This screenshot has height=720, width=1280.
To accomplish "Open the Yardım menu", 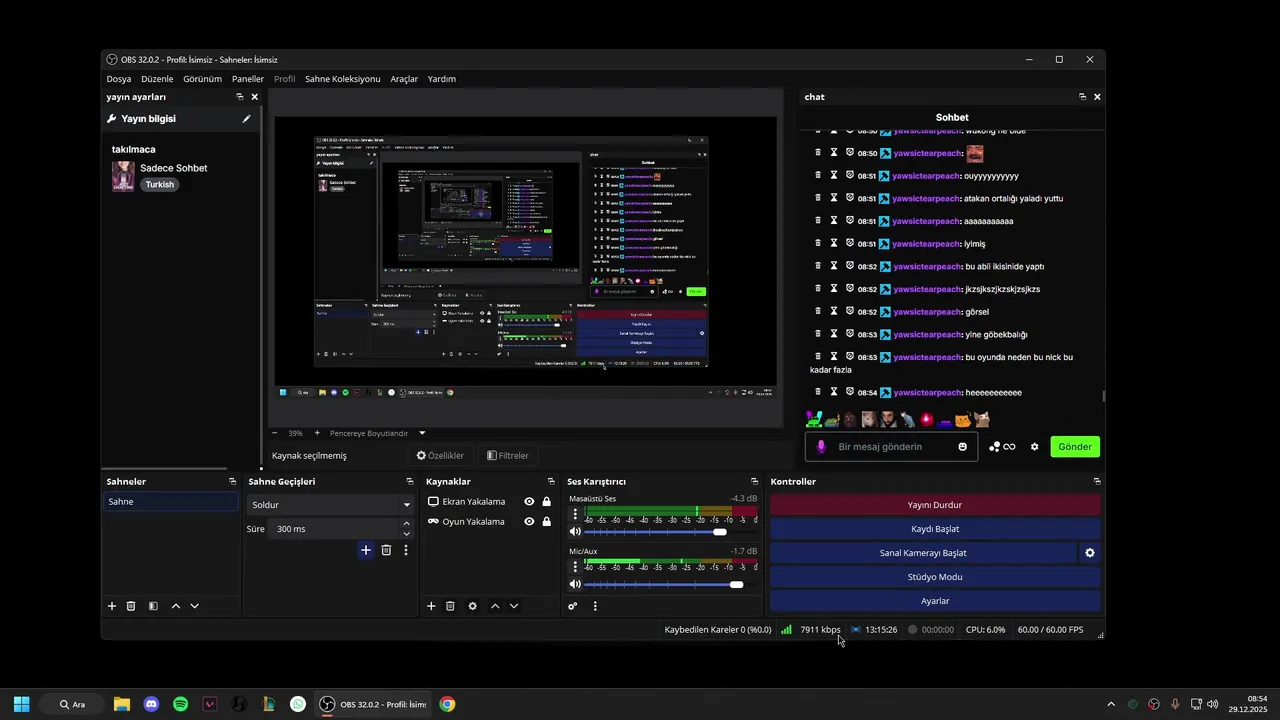I will coord(442,79).
